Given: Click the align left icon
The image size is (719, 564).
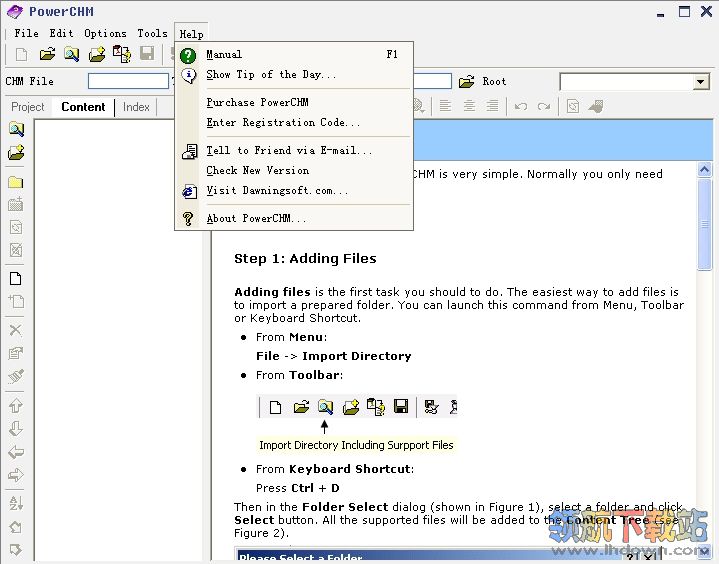Looking at the screenshot, I should coord(445,106).
